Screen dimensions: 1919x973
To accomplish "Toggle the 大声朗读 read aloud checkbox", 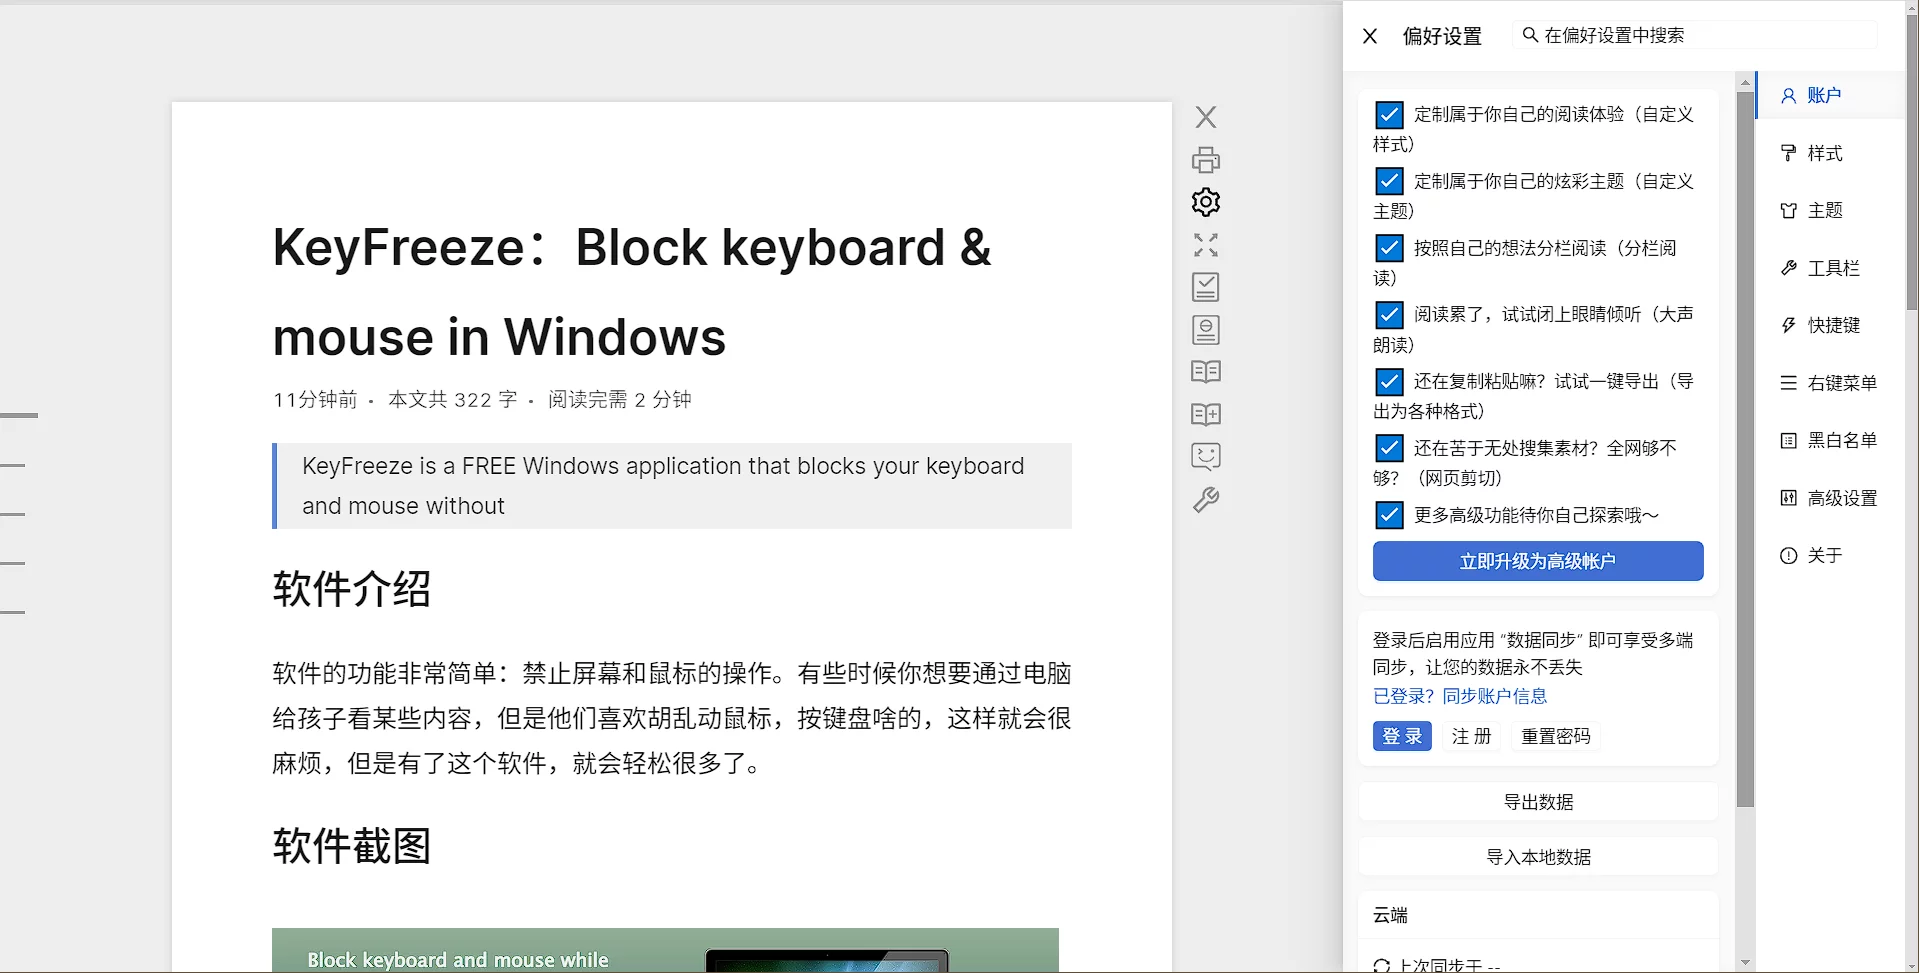I will click(1389, 315).
